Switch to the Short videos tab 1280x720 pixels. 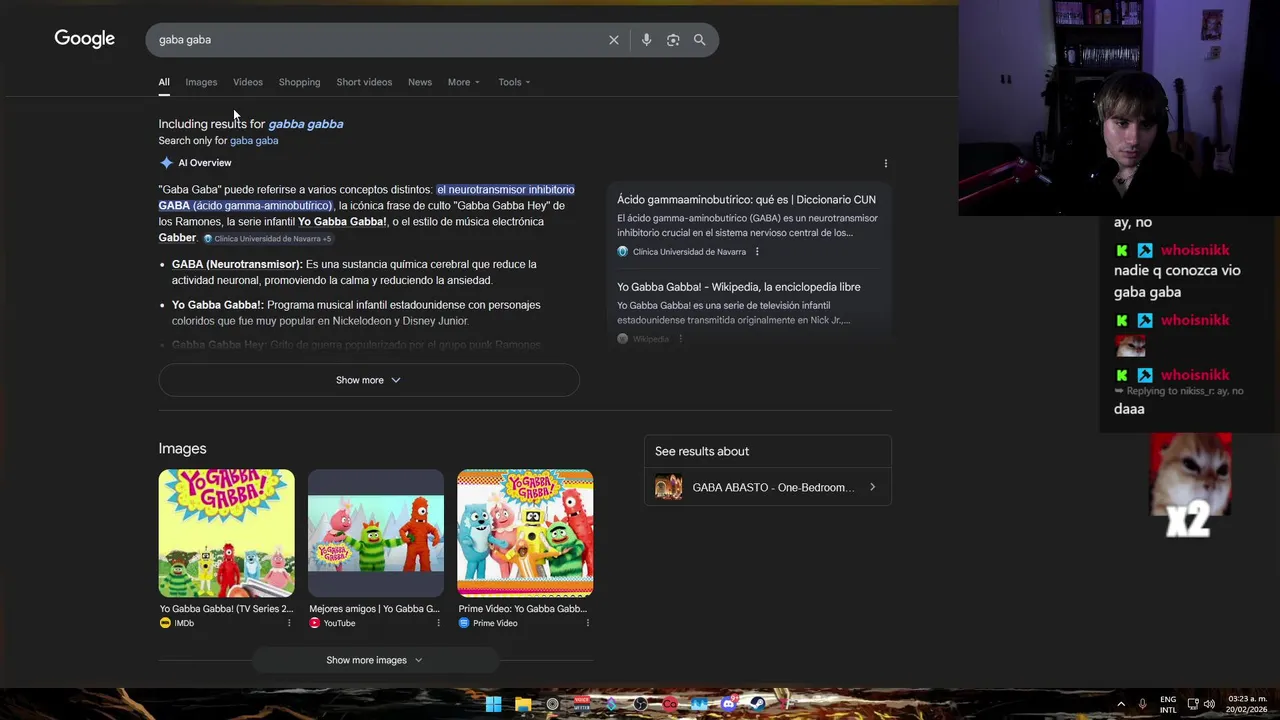(364, 82)
